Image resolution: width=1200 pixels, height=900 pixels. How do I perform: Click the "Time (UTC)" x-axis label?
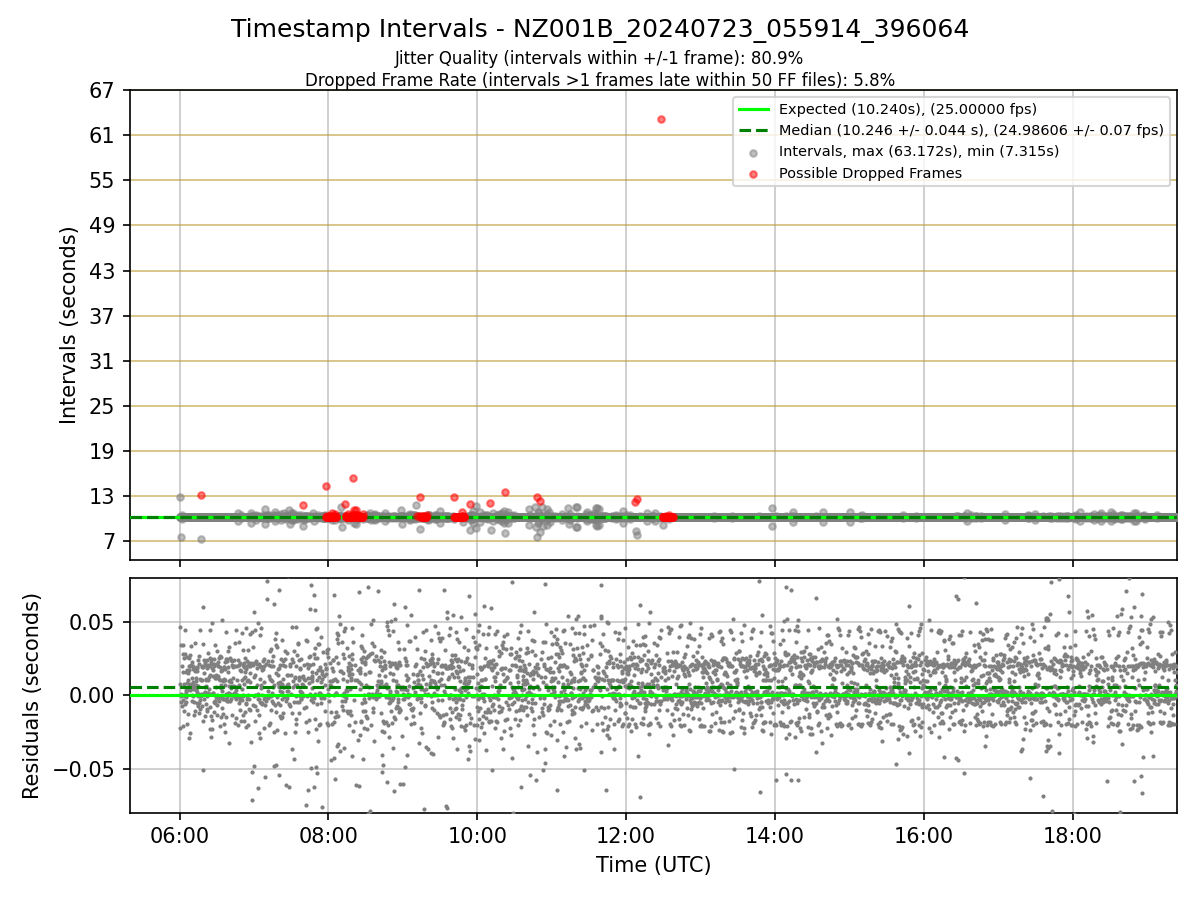[x=653, y=865]
